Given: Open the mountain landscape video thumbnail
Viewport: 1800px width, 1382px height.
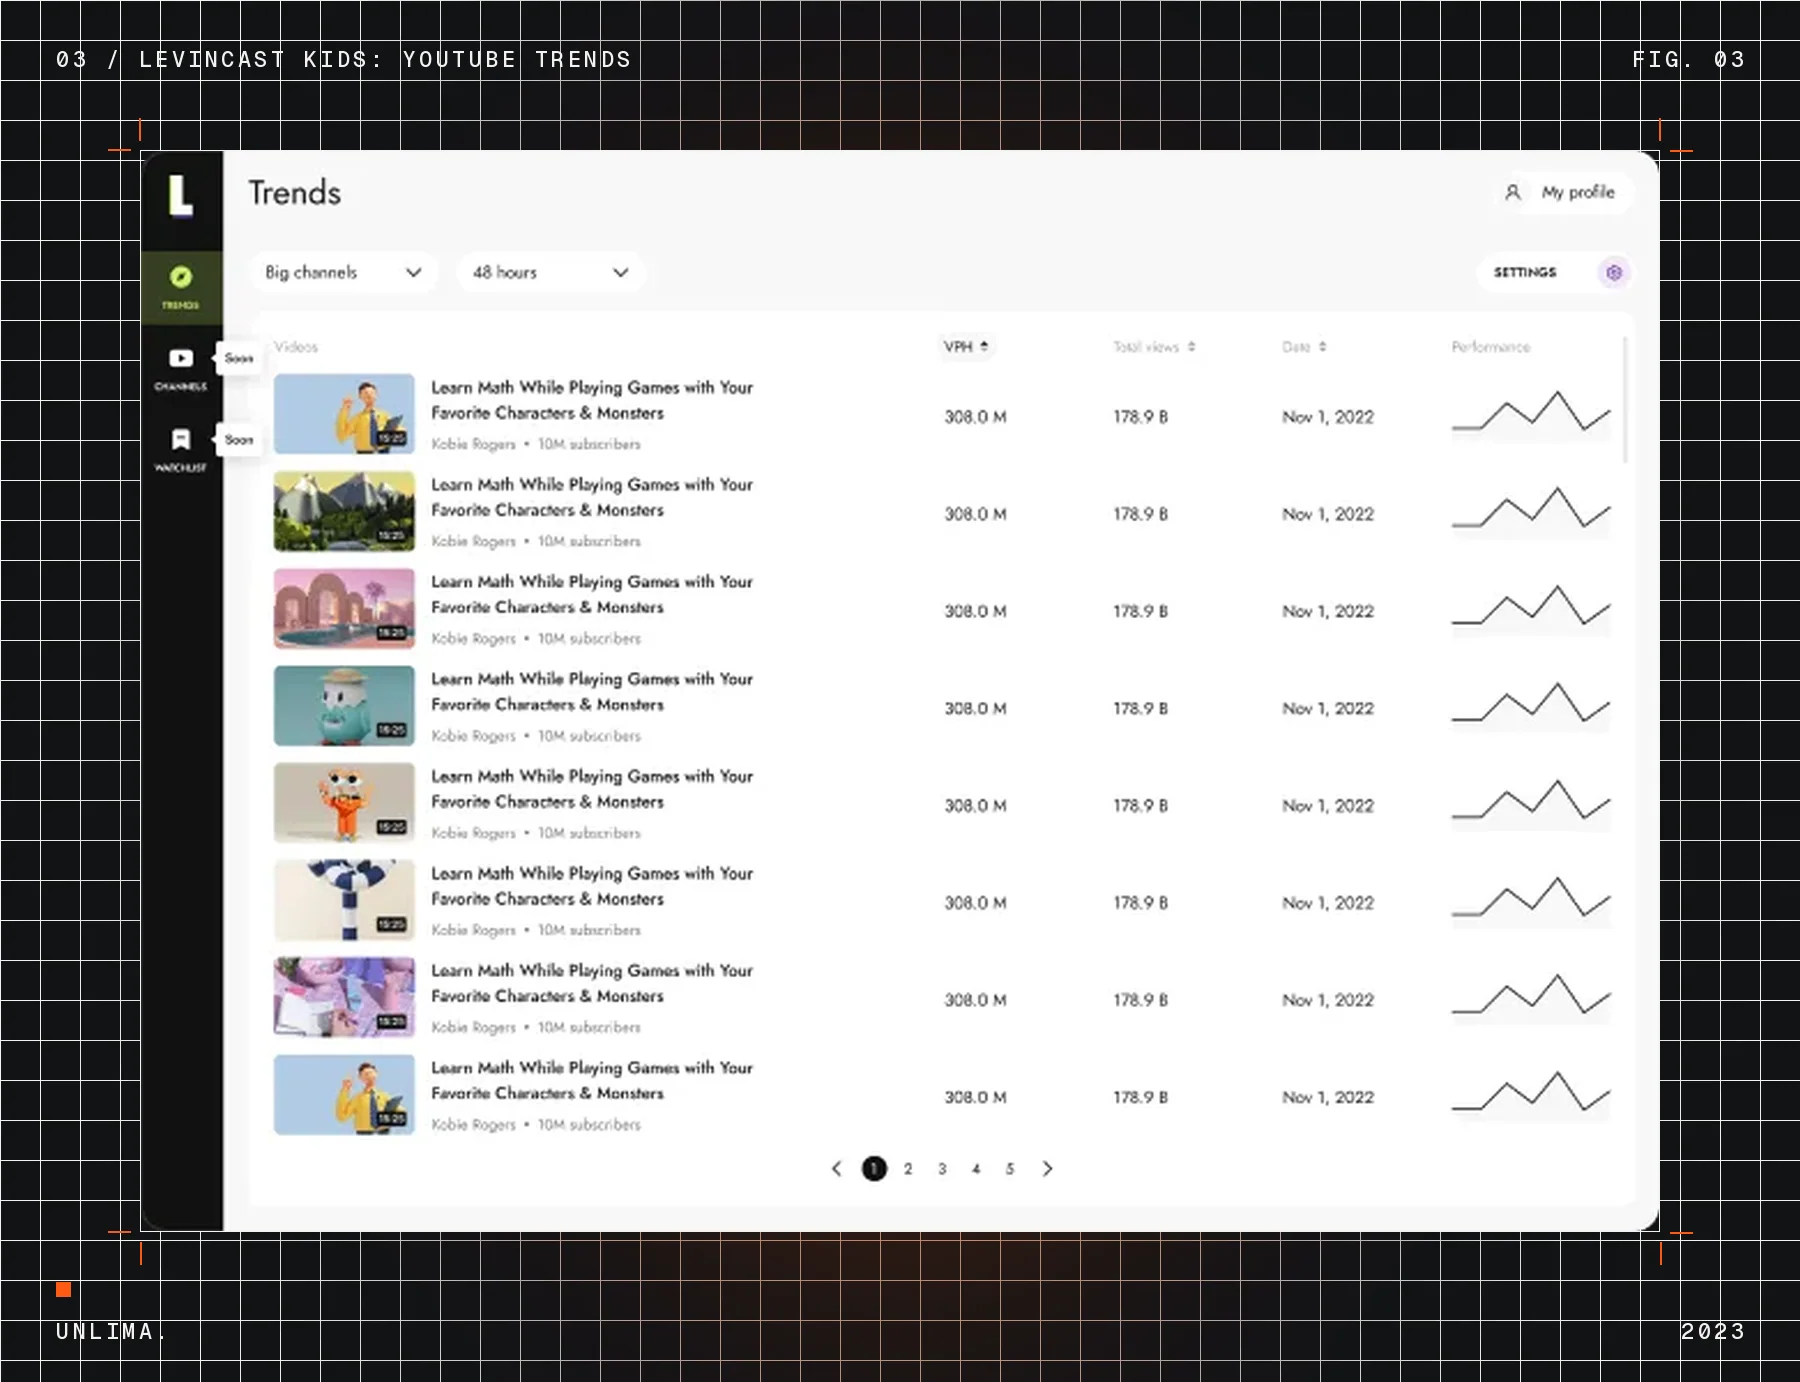Looking at the screenshot, I should coord(344,511).
